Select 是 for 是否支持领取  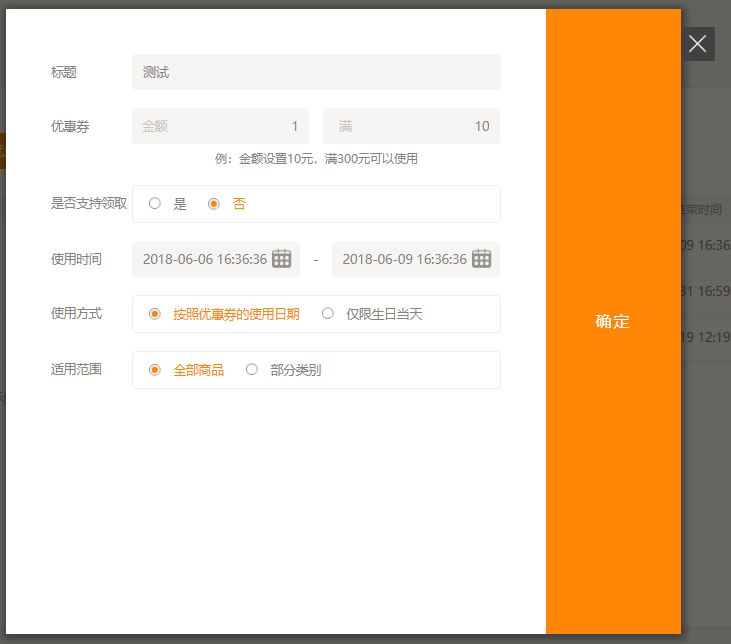pos(155,204)
